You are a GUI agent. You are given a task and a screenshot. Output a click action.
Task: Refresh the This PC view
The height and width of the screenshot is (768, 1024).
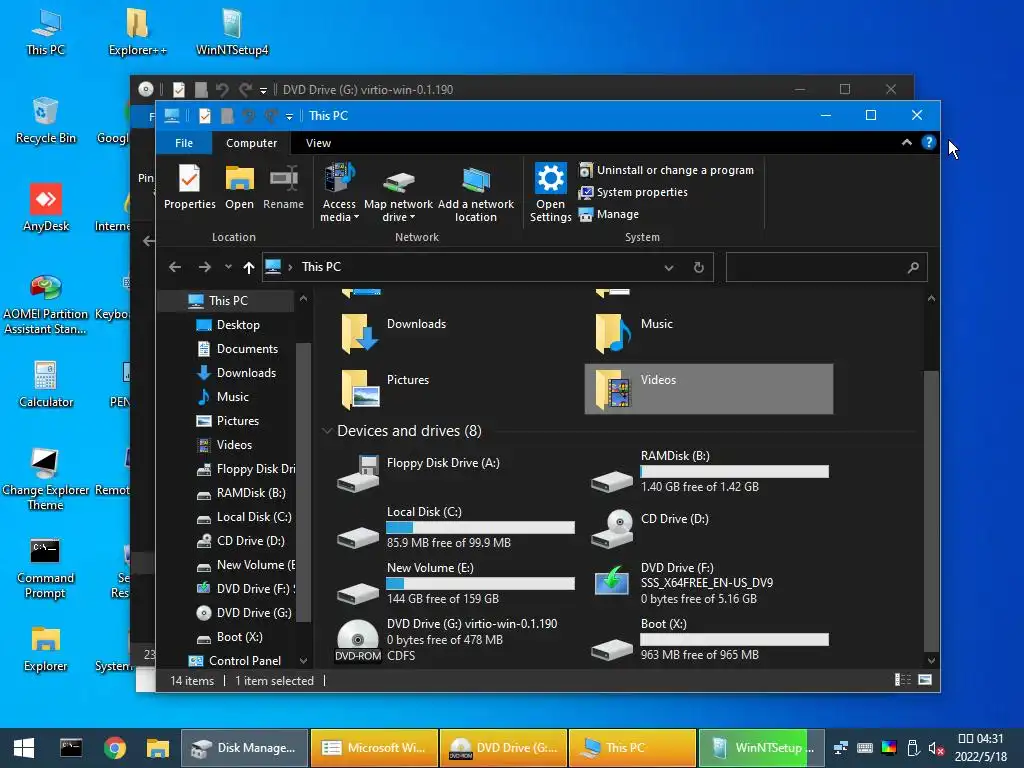(x=698, y=268)
